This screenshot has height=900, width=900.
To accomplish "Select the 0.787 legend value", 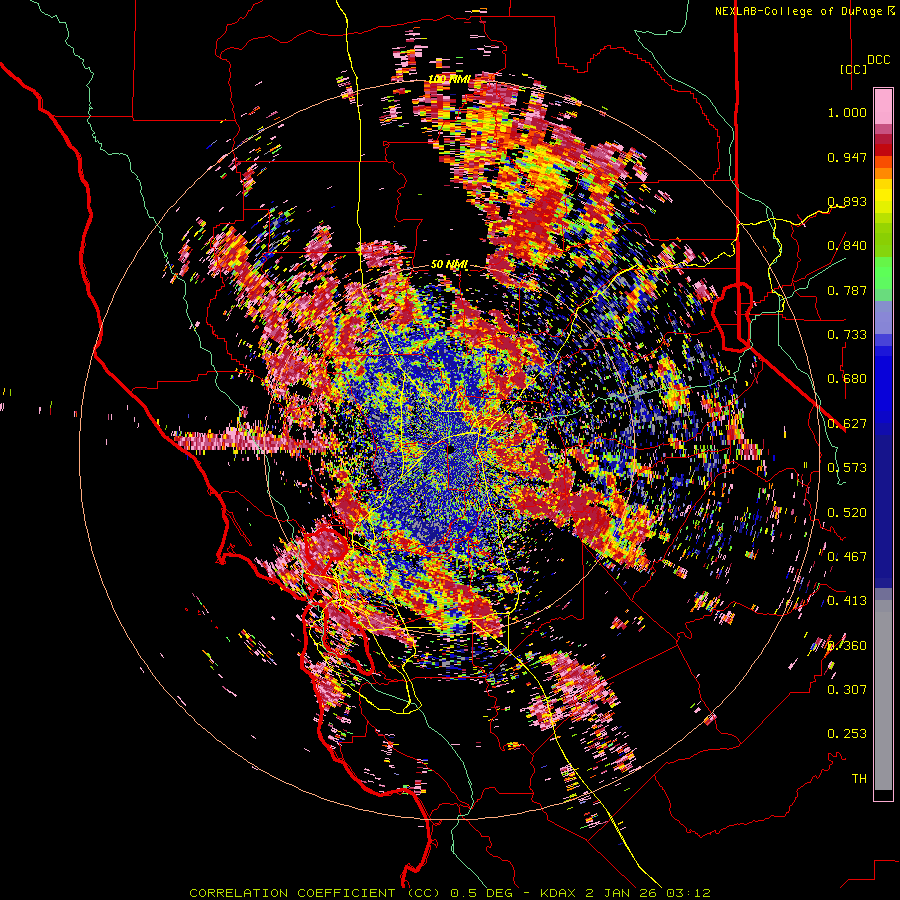I will tap(847, 290).
